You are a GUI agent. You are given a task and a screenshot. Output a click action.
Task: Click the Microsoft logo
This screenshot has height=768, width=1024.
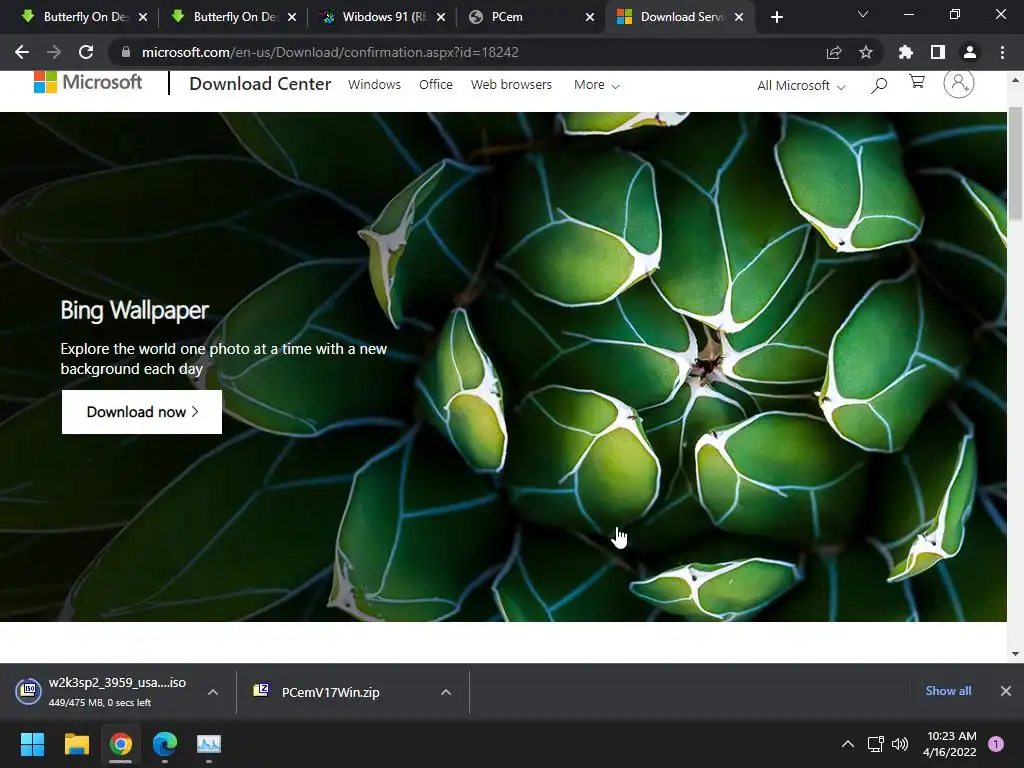click(88, 82)
